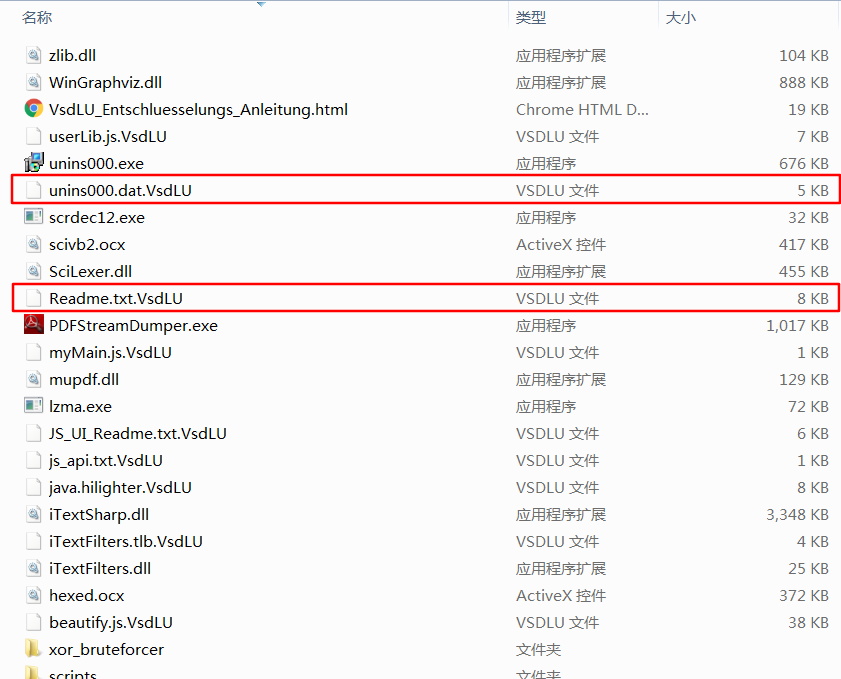Sort files by the 大小 column header
The height and width of the screenshot is (679, 841).
click(x=681, y=18)
